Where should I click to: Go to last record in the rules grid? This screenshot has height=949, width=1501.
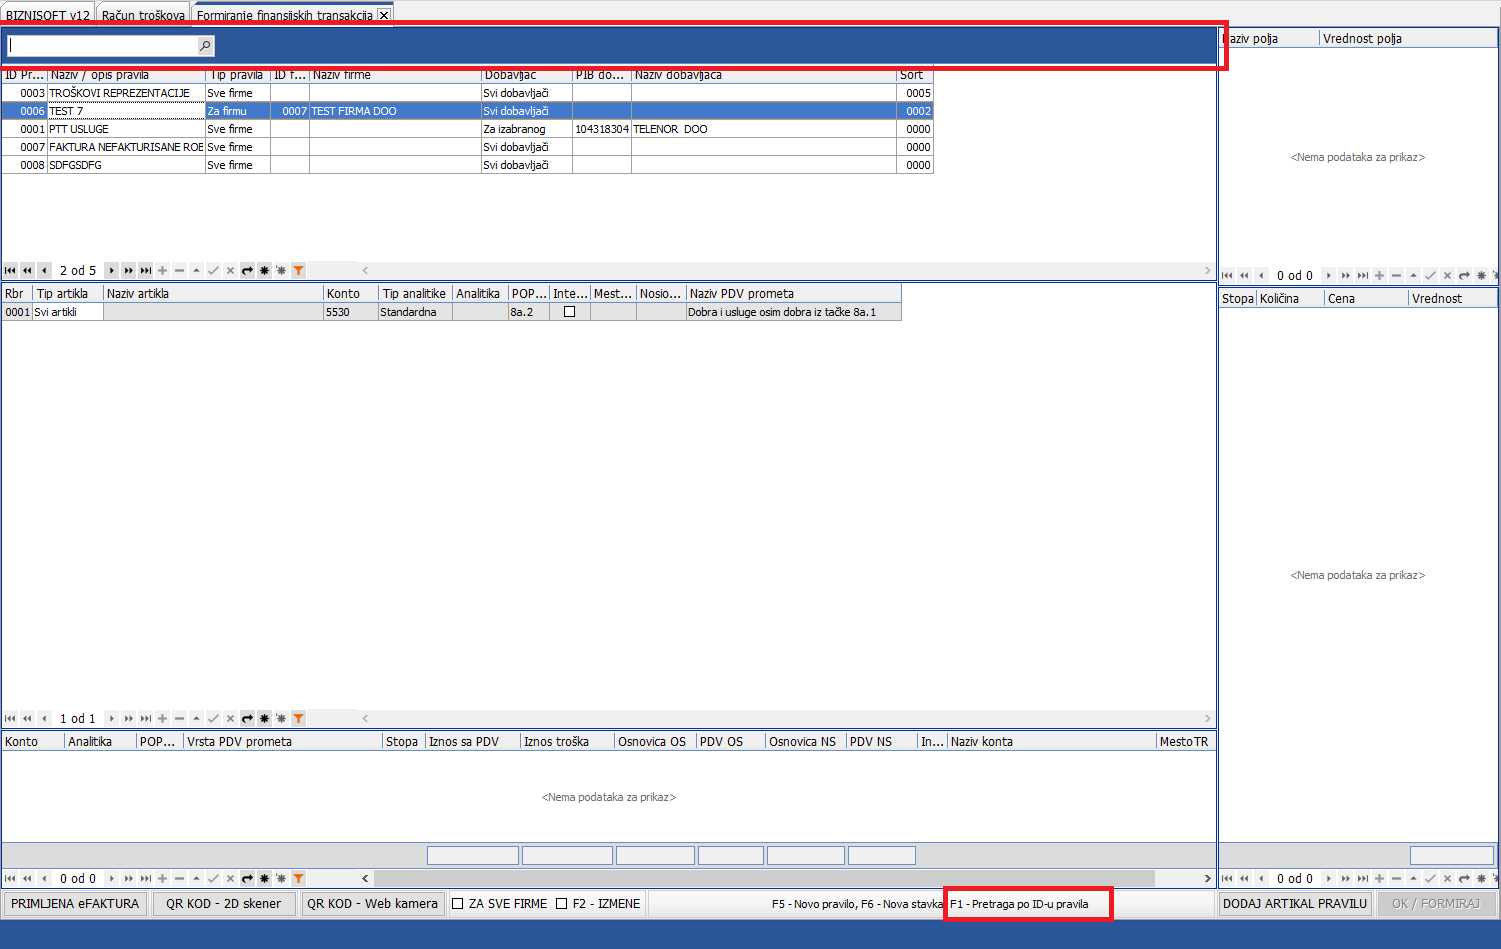pyautogui.click(x=146, y=271)
